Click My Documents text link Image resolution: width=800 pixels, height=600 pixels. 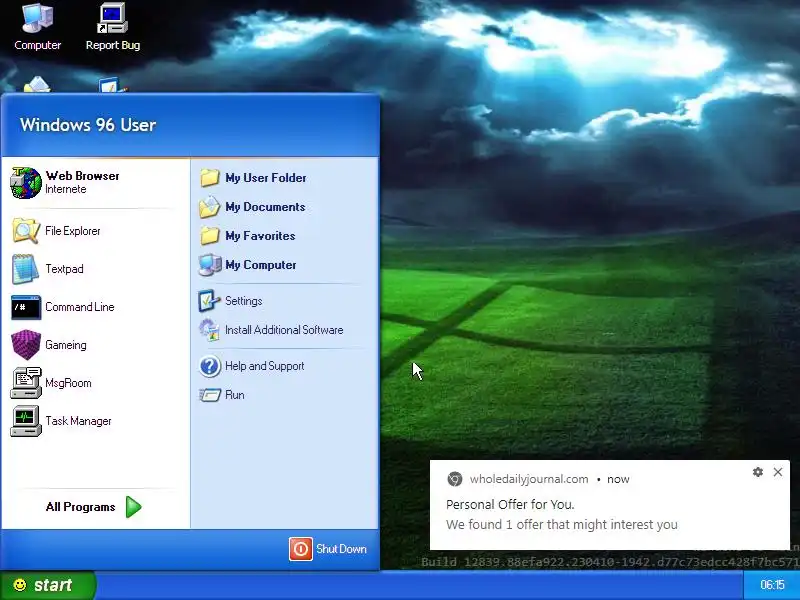(x=265, y=207)
